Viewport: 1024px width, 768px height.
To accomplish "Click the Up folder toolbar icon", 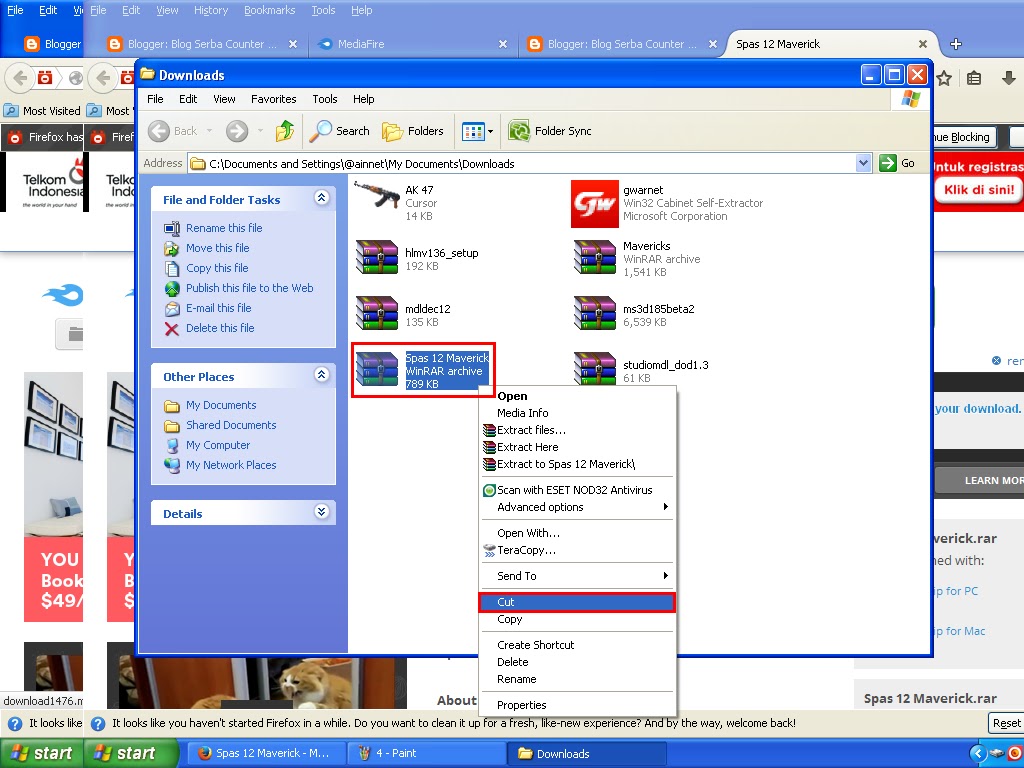I will [x=285, y=131].
